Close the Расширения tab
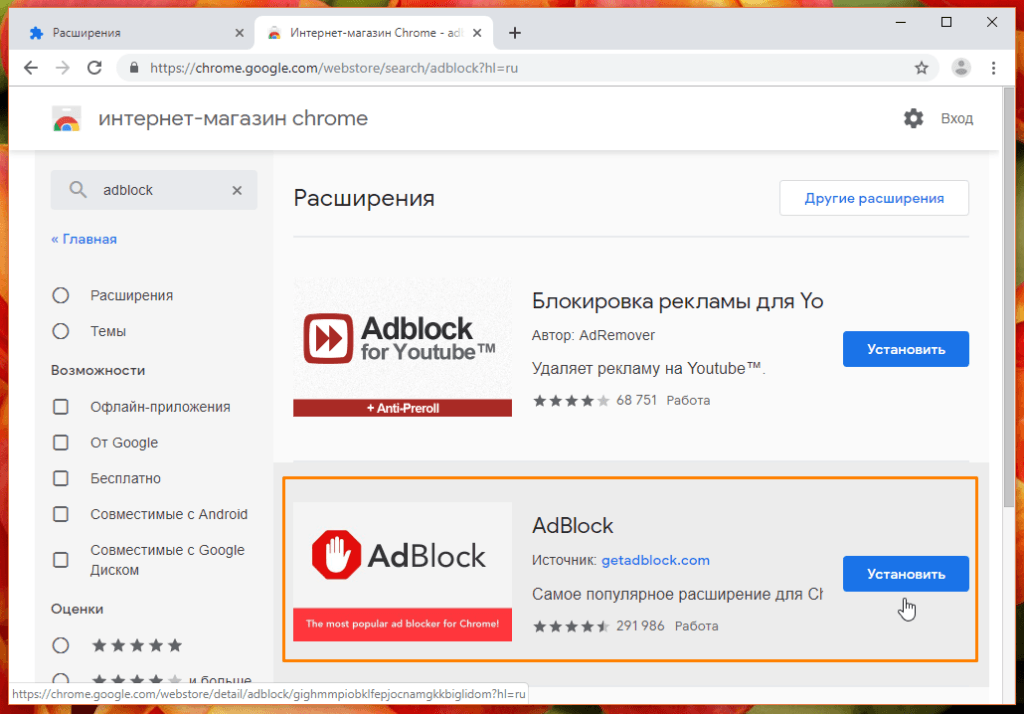Image resolution: width=1024 pixels, height=714 pixels. 240,33
